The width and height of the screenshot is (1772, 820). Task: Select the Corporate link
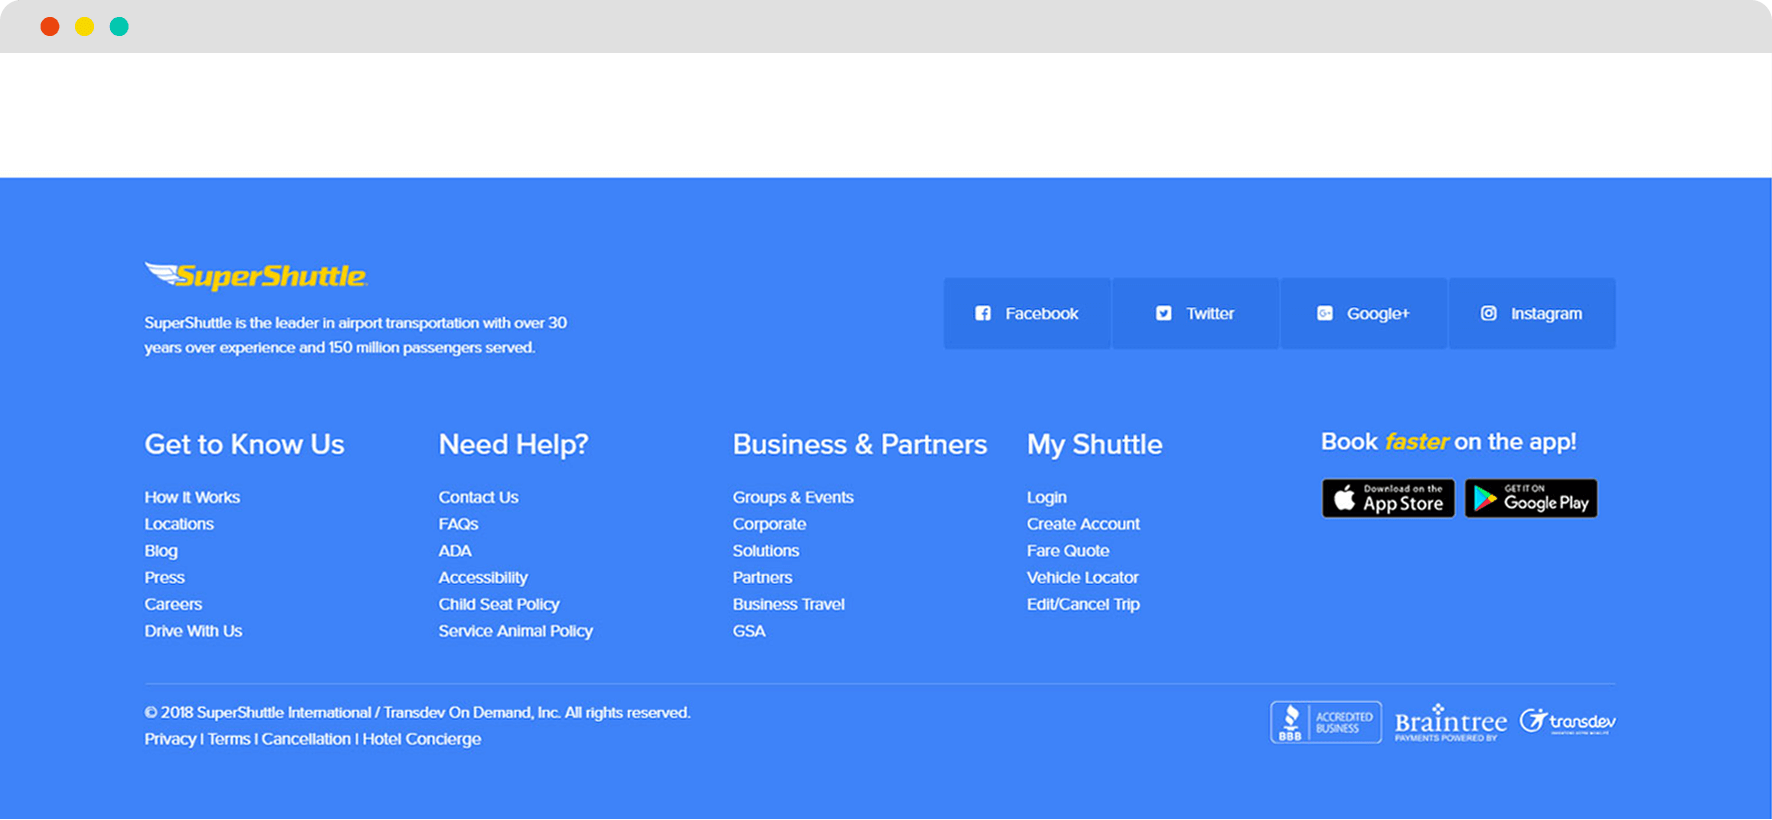[x=769, y=524]
